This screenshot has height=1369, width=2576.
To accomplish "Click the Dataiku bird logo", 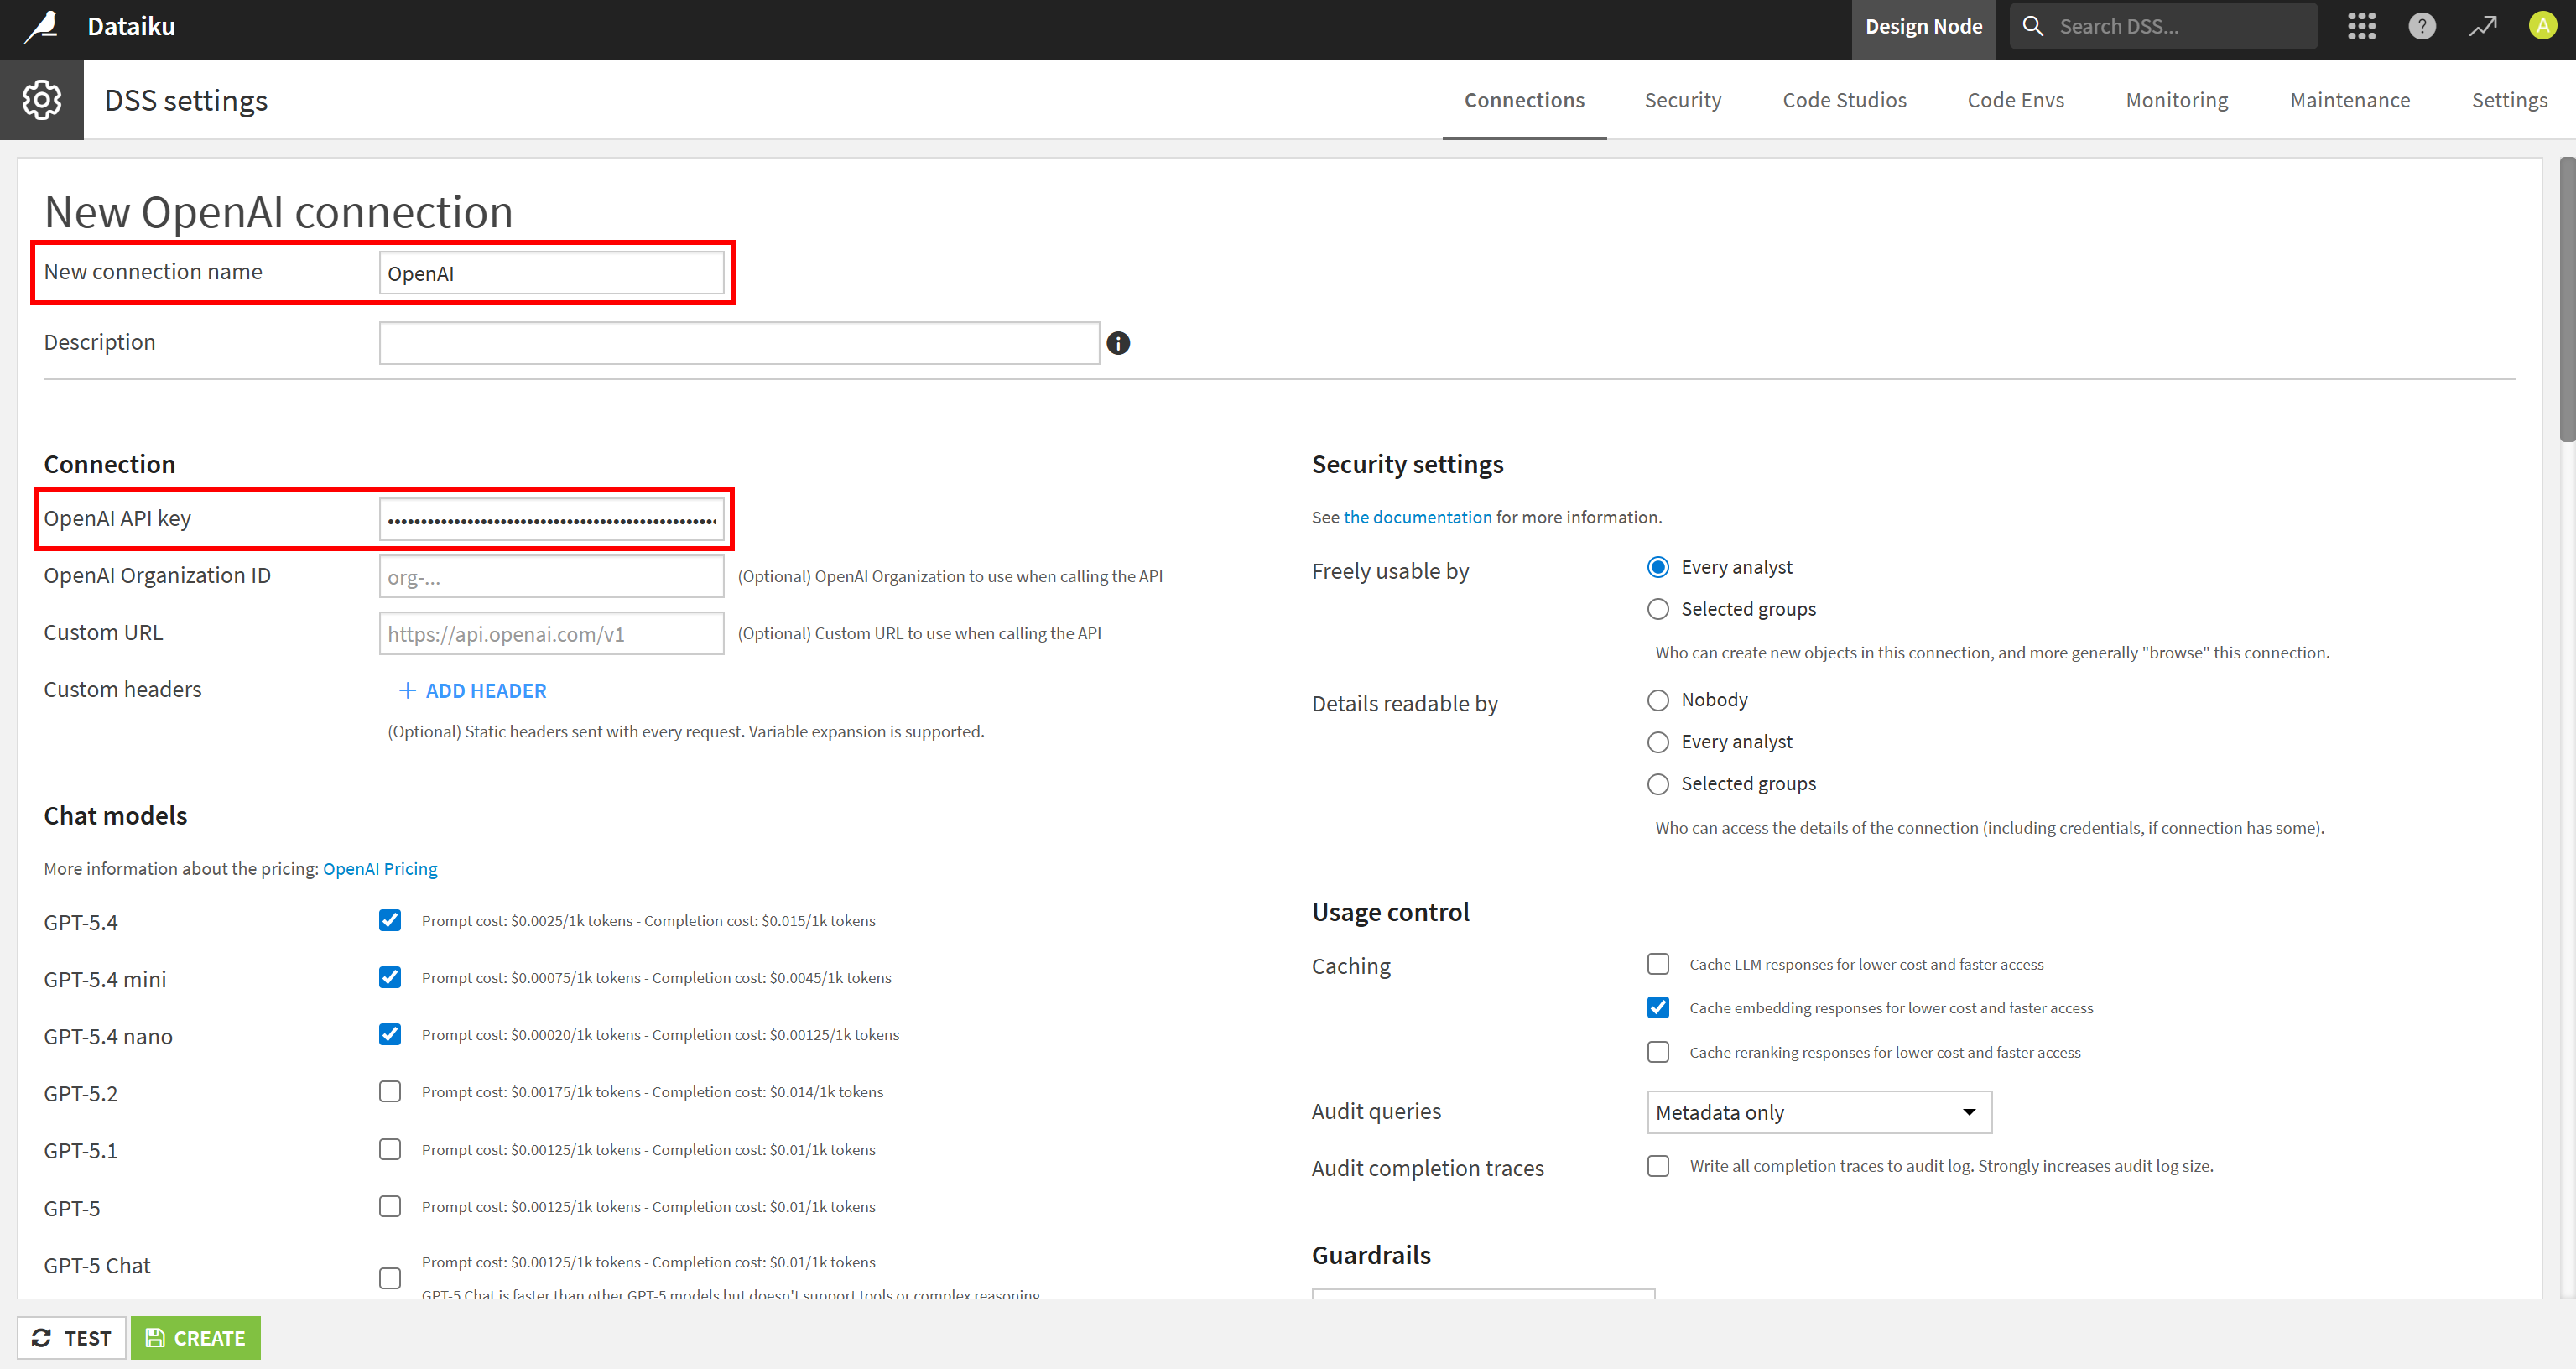I will pos(42,27).
